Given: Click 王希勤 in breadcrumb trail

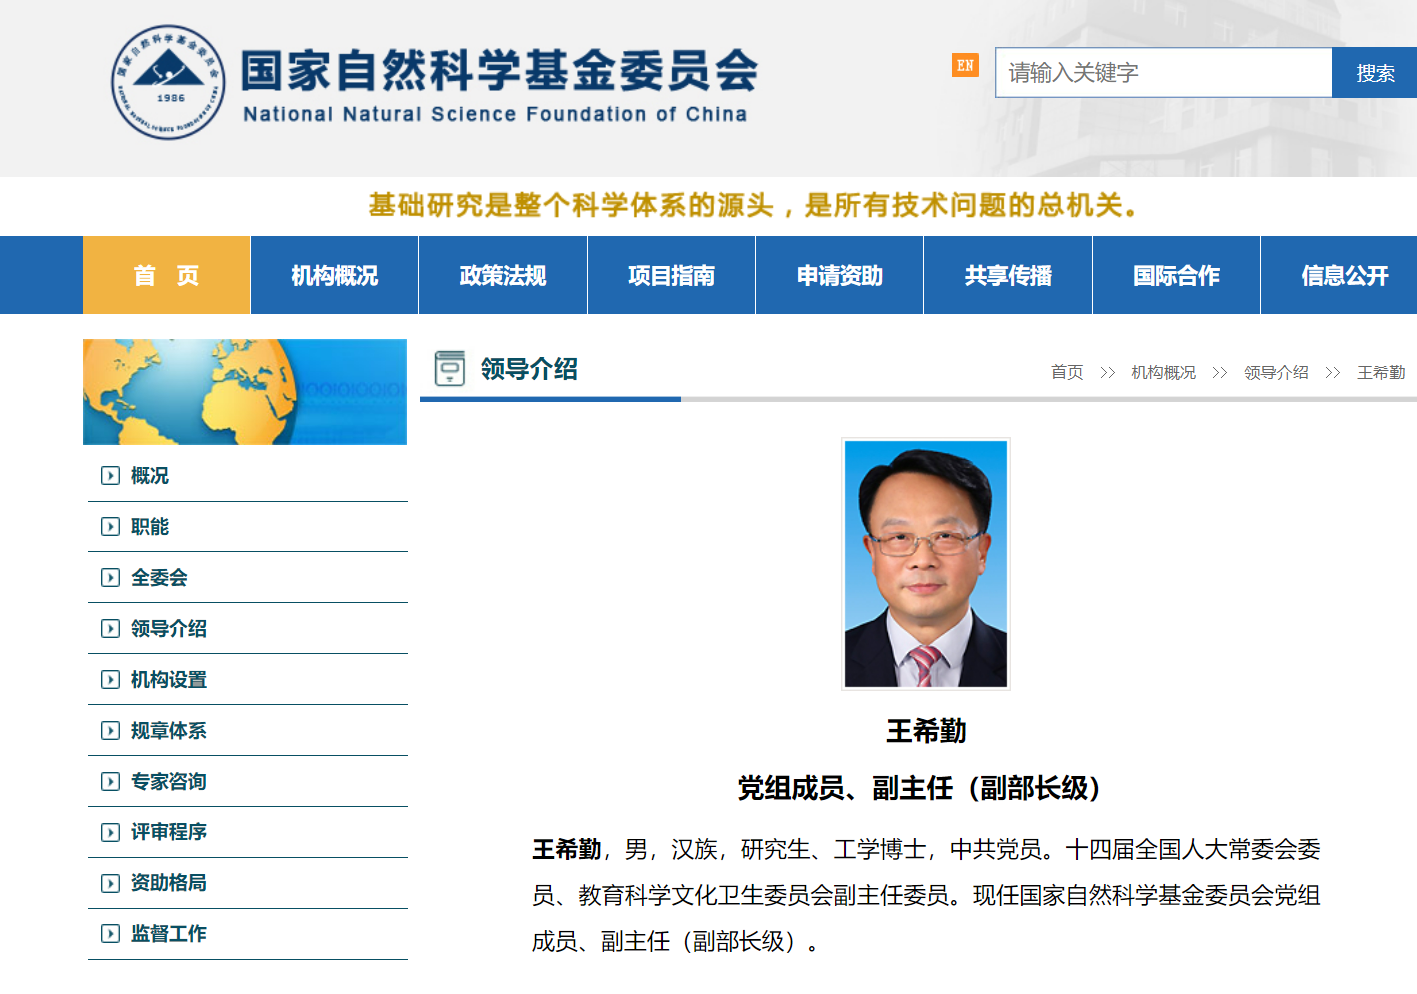Looking at the screenshot, I should (x=1381, y=372).
